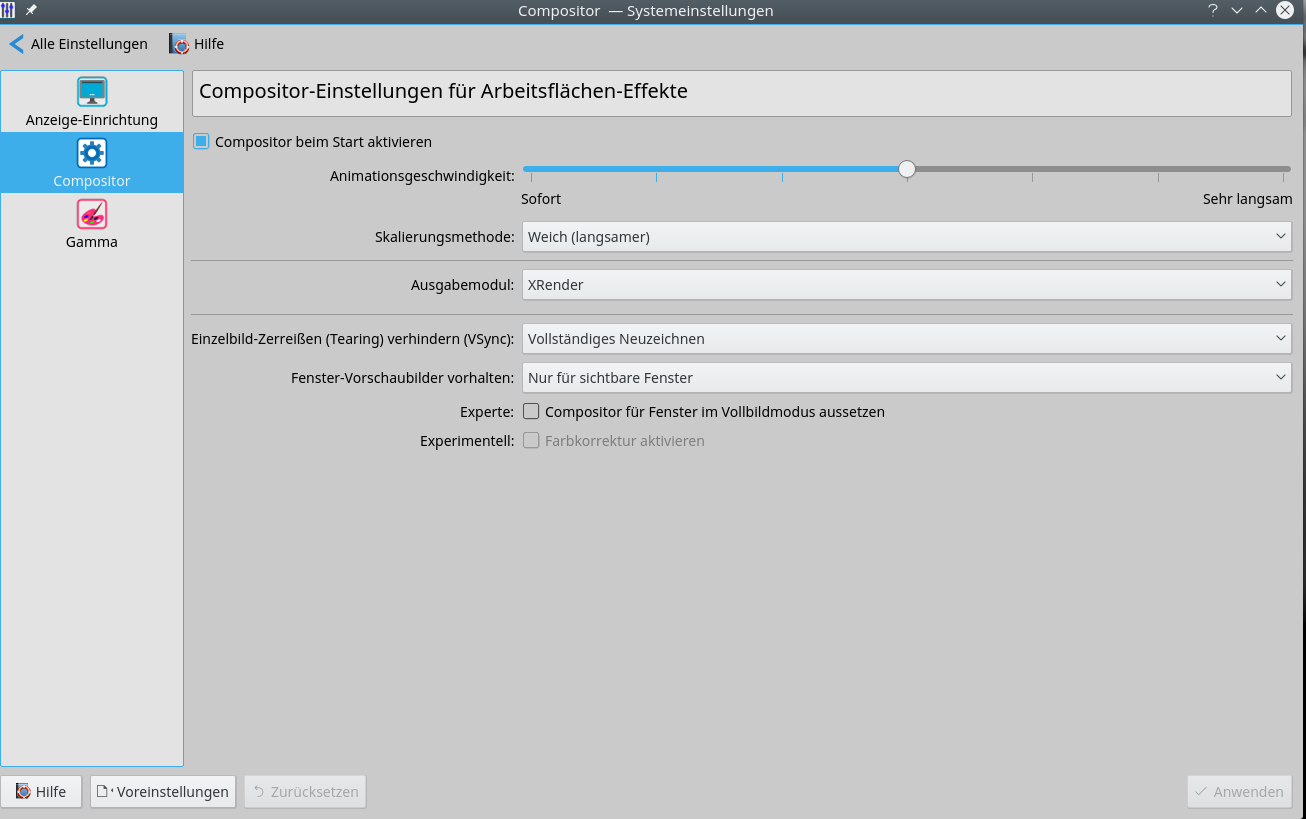Screen dimensions: 1306x819
Task: Click the Hilfe lifebuoy icon in toolbar
Action: [x=179, y=44]
